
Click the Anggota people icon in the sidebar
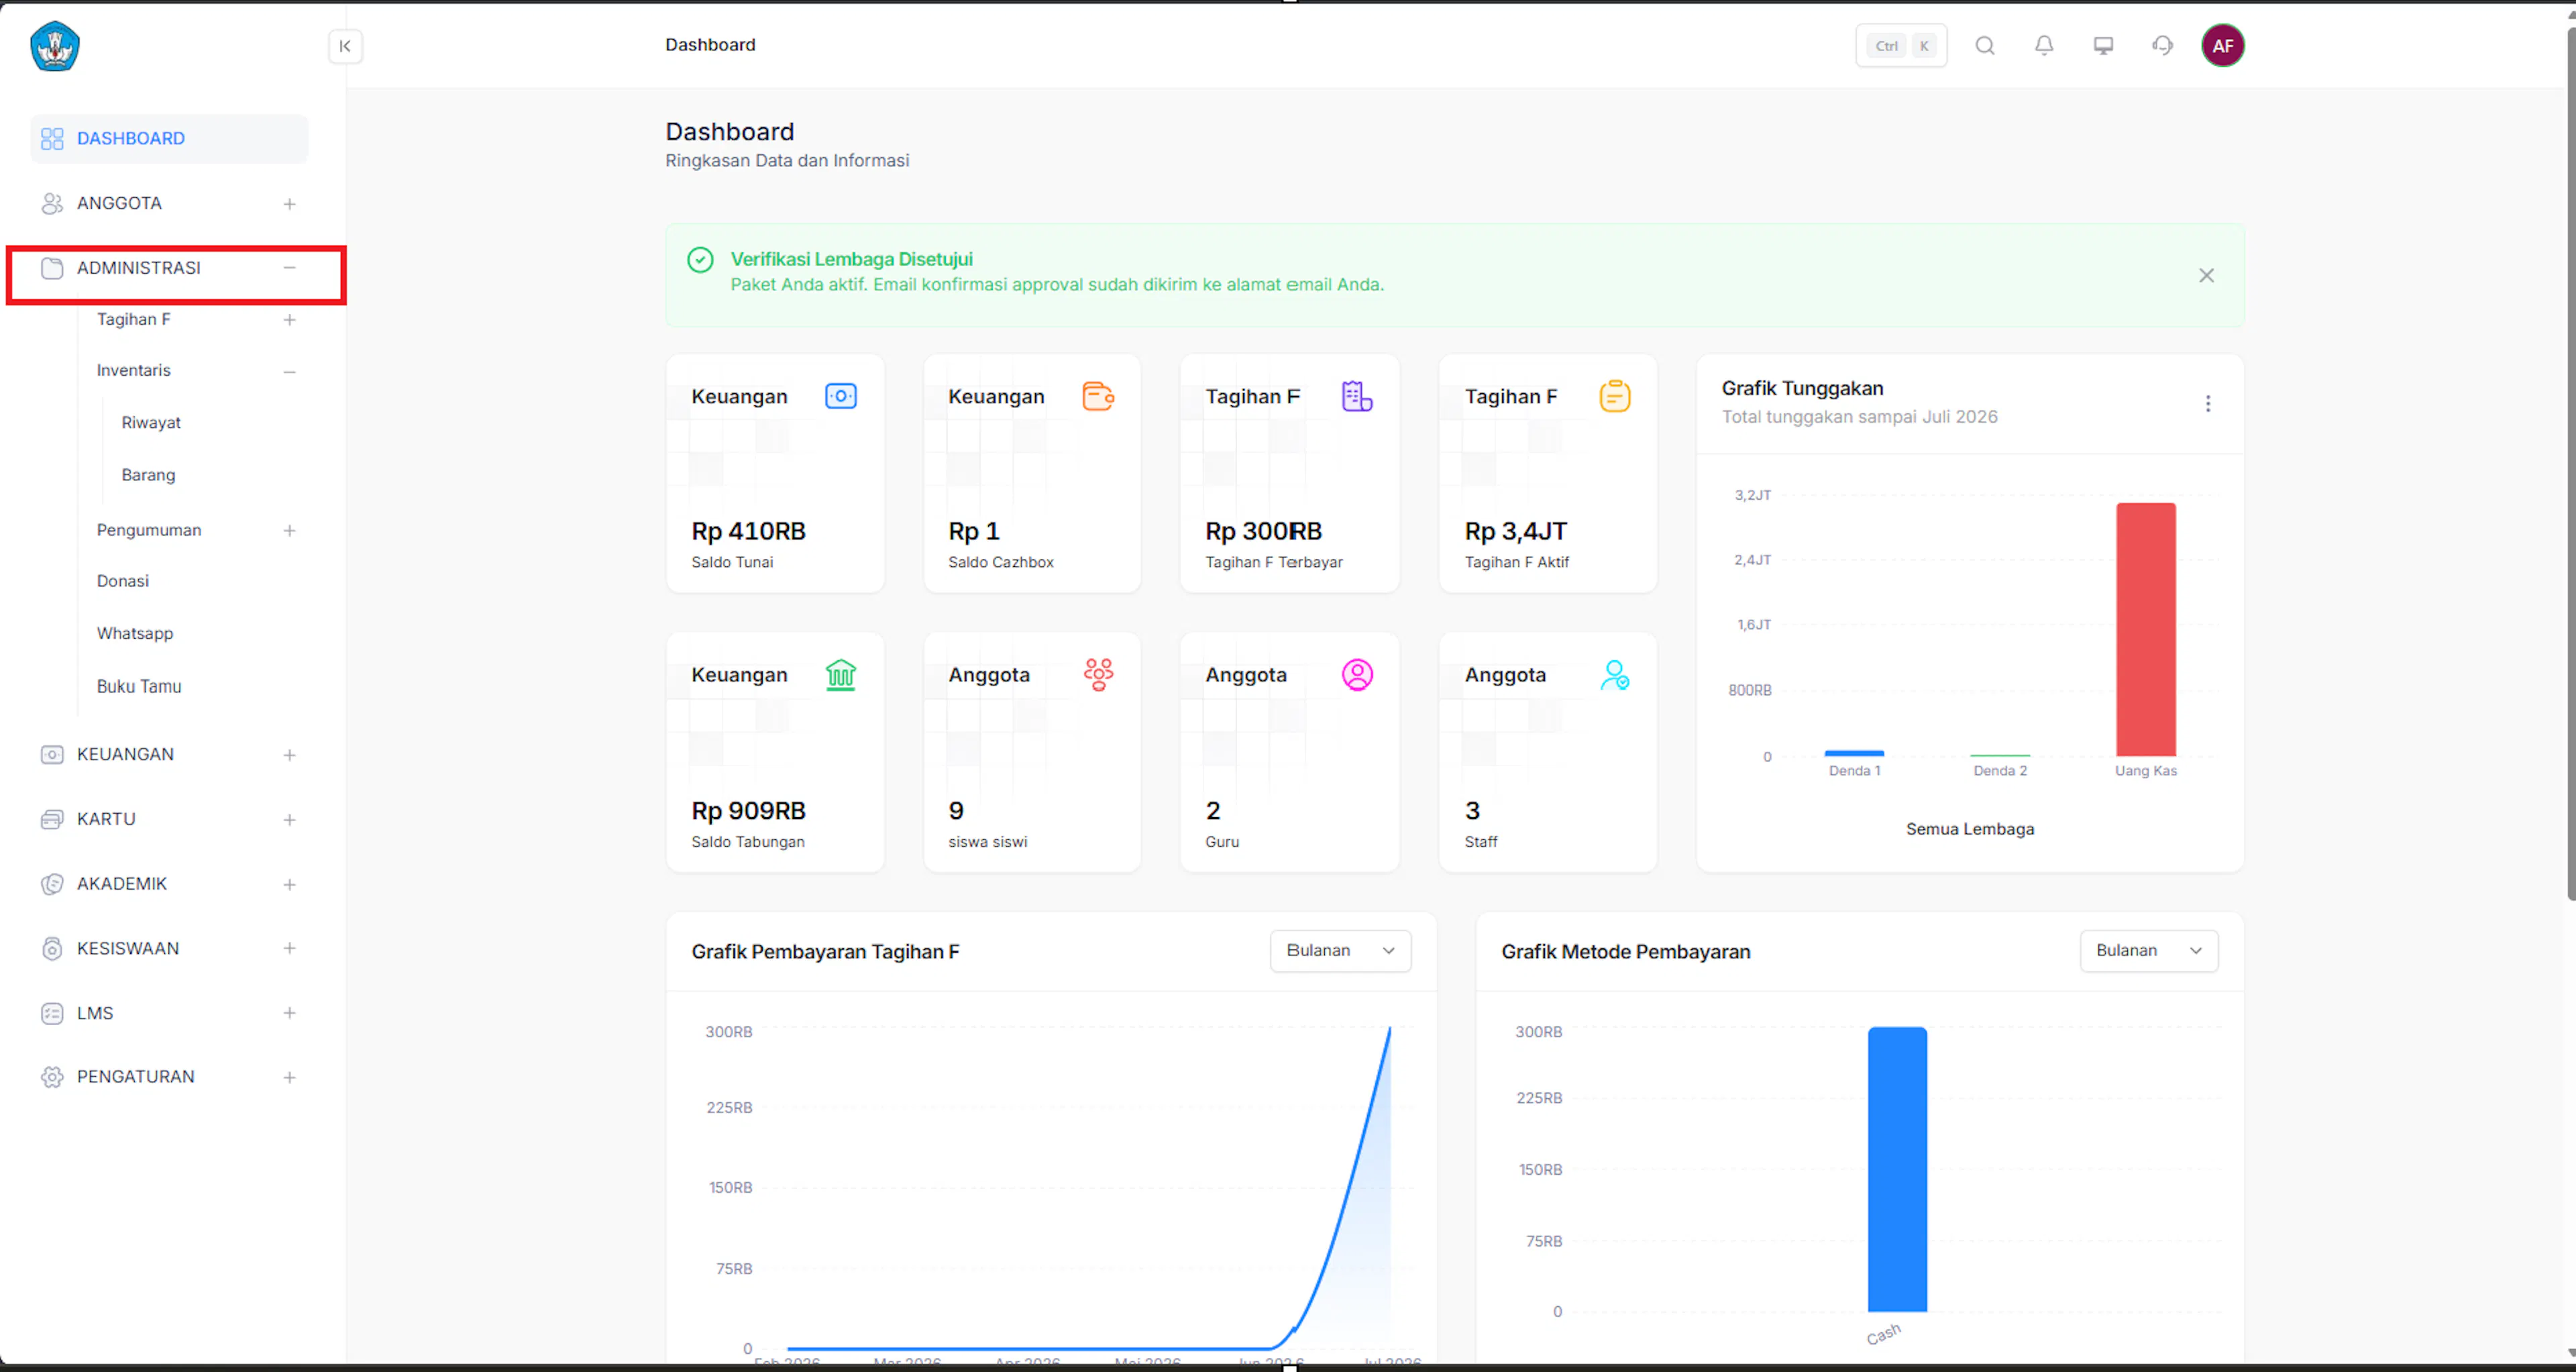(52, 204)
